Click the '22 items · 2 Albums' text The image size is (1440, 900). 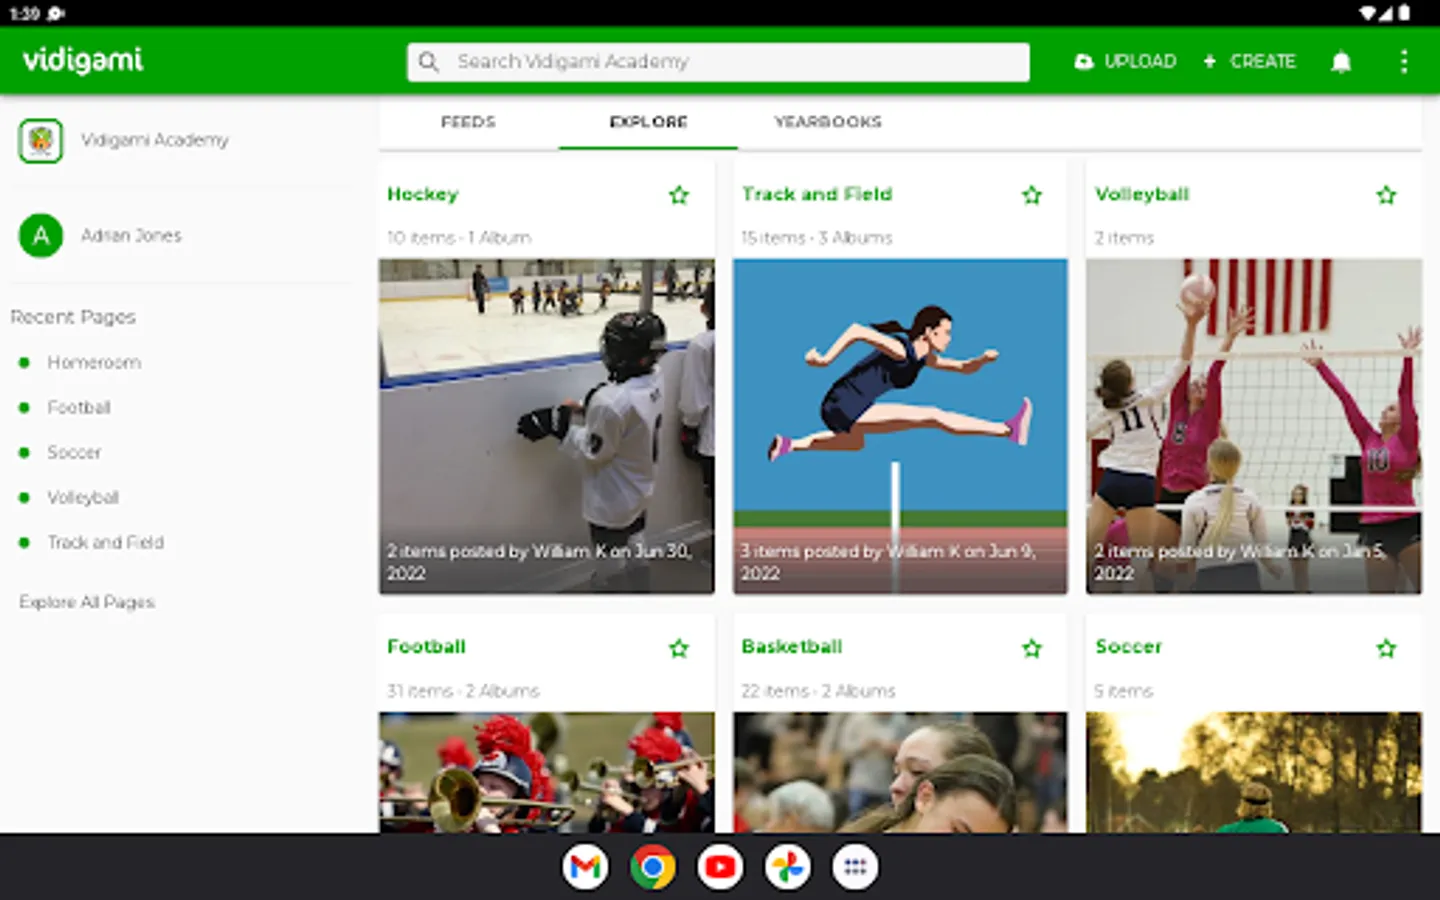(818, 691)
